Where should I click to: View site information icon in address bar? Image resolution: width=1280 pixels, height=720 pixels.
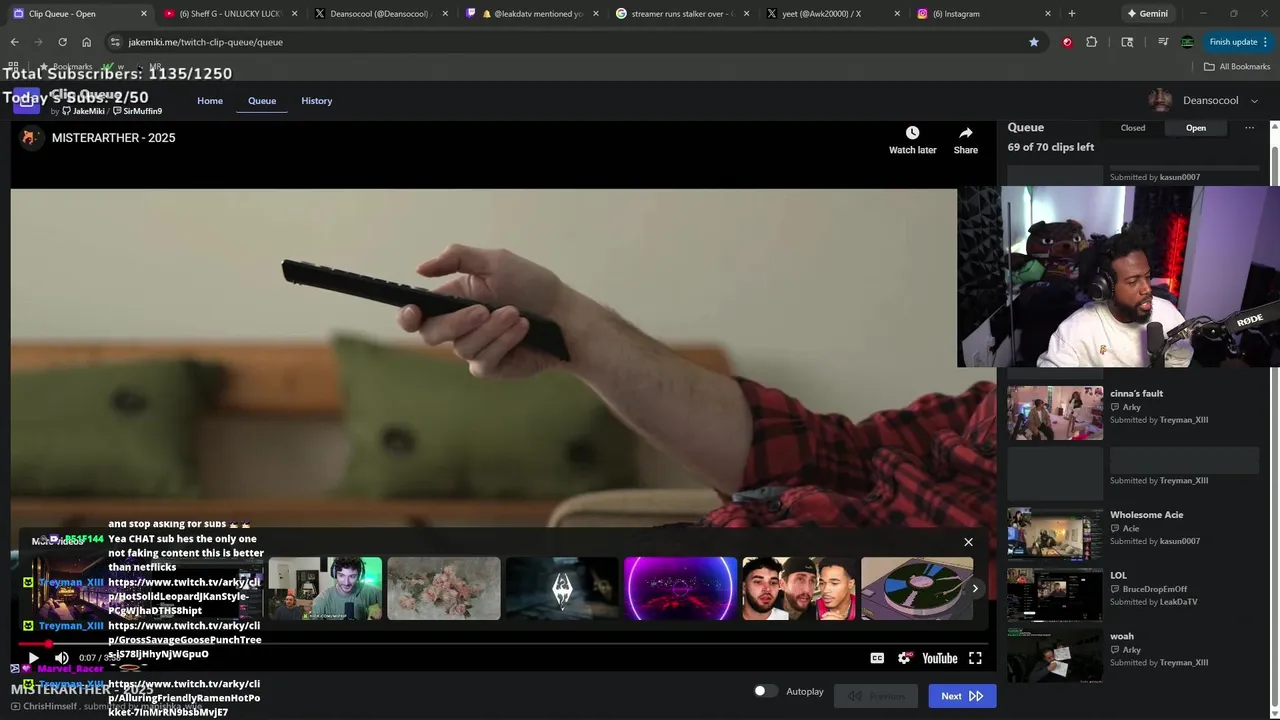(115, 42)
